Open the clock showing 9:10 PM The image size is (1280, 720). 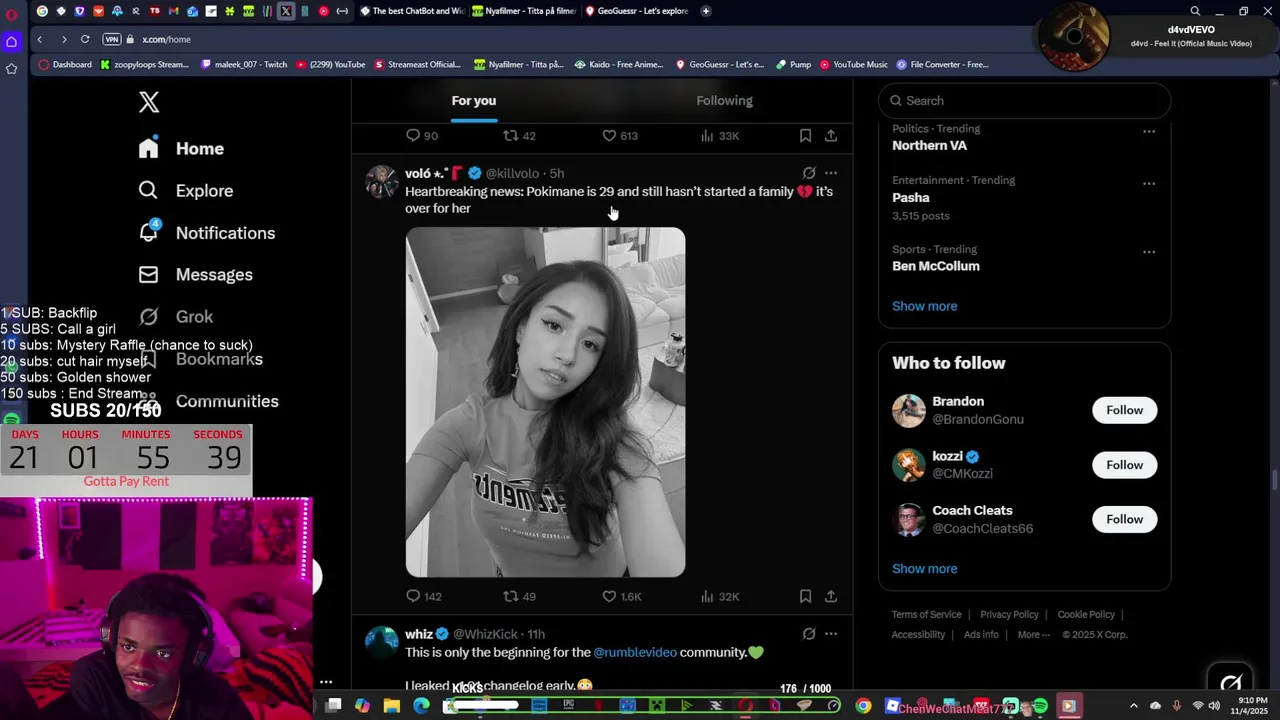pos(1252,706)
